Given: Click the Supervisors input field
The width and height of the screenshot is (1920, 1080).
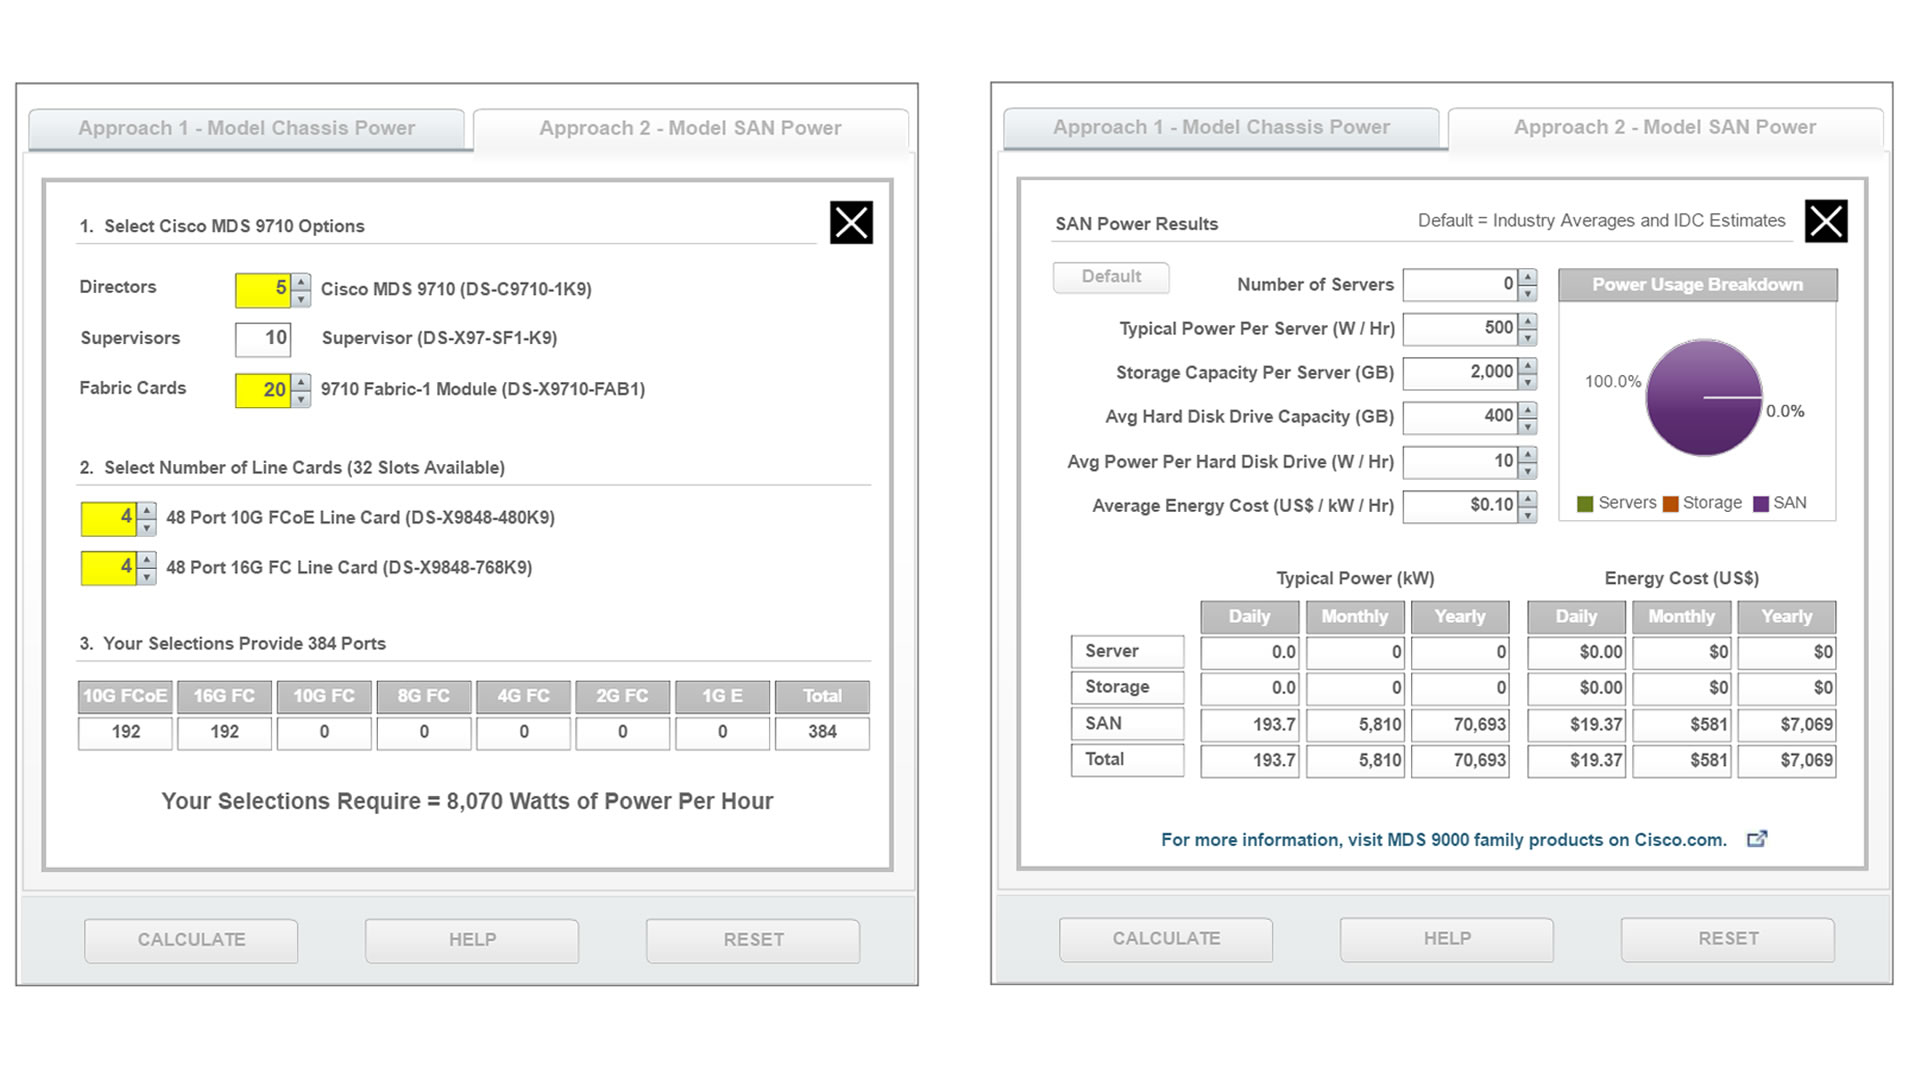Looking at the screenshot, I should click(263, 339).
